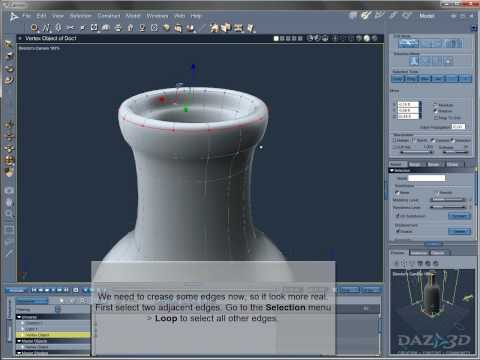Click the bottle preview thumbnail

pyautogui.click(x=433, y=311)
